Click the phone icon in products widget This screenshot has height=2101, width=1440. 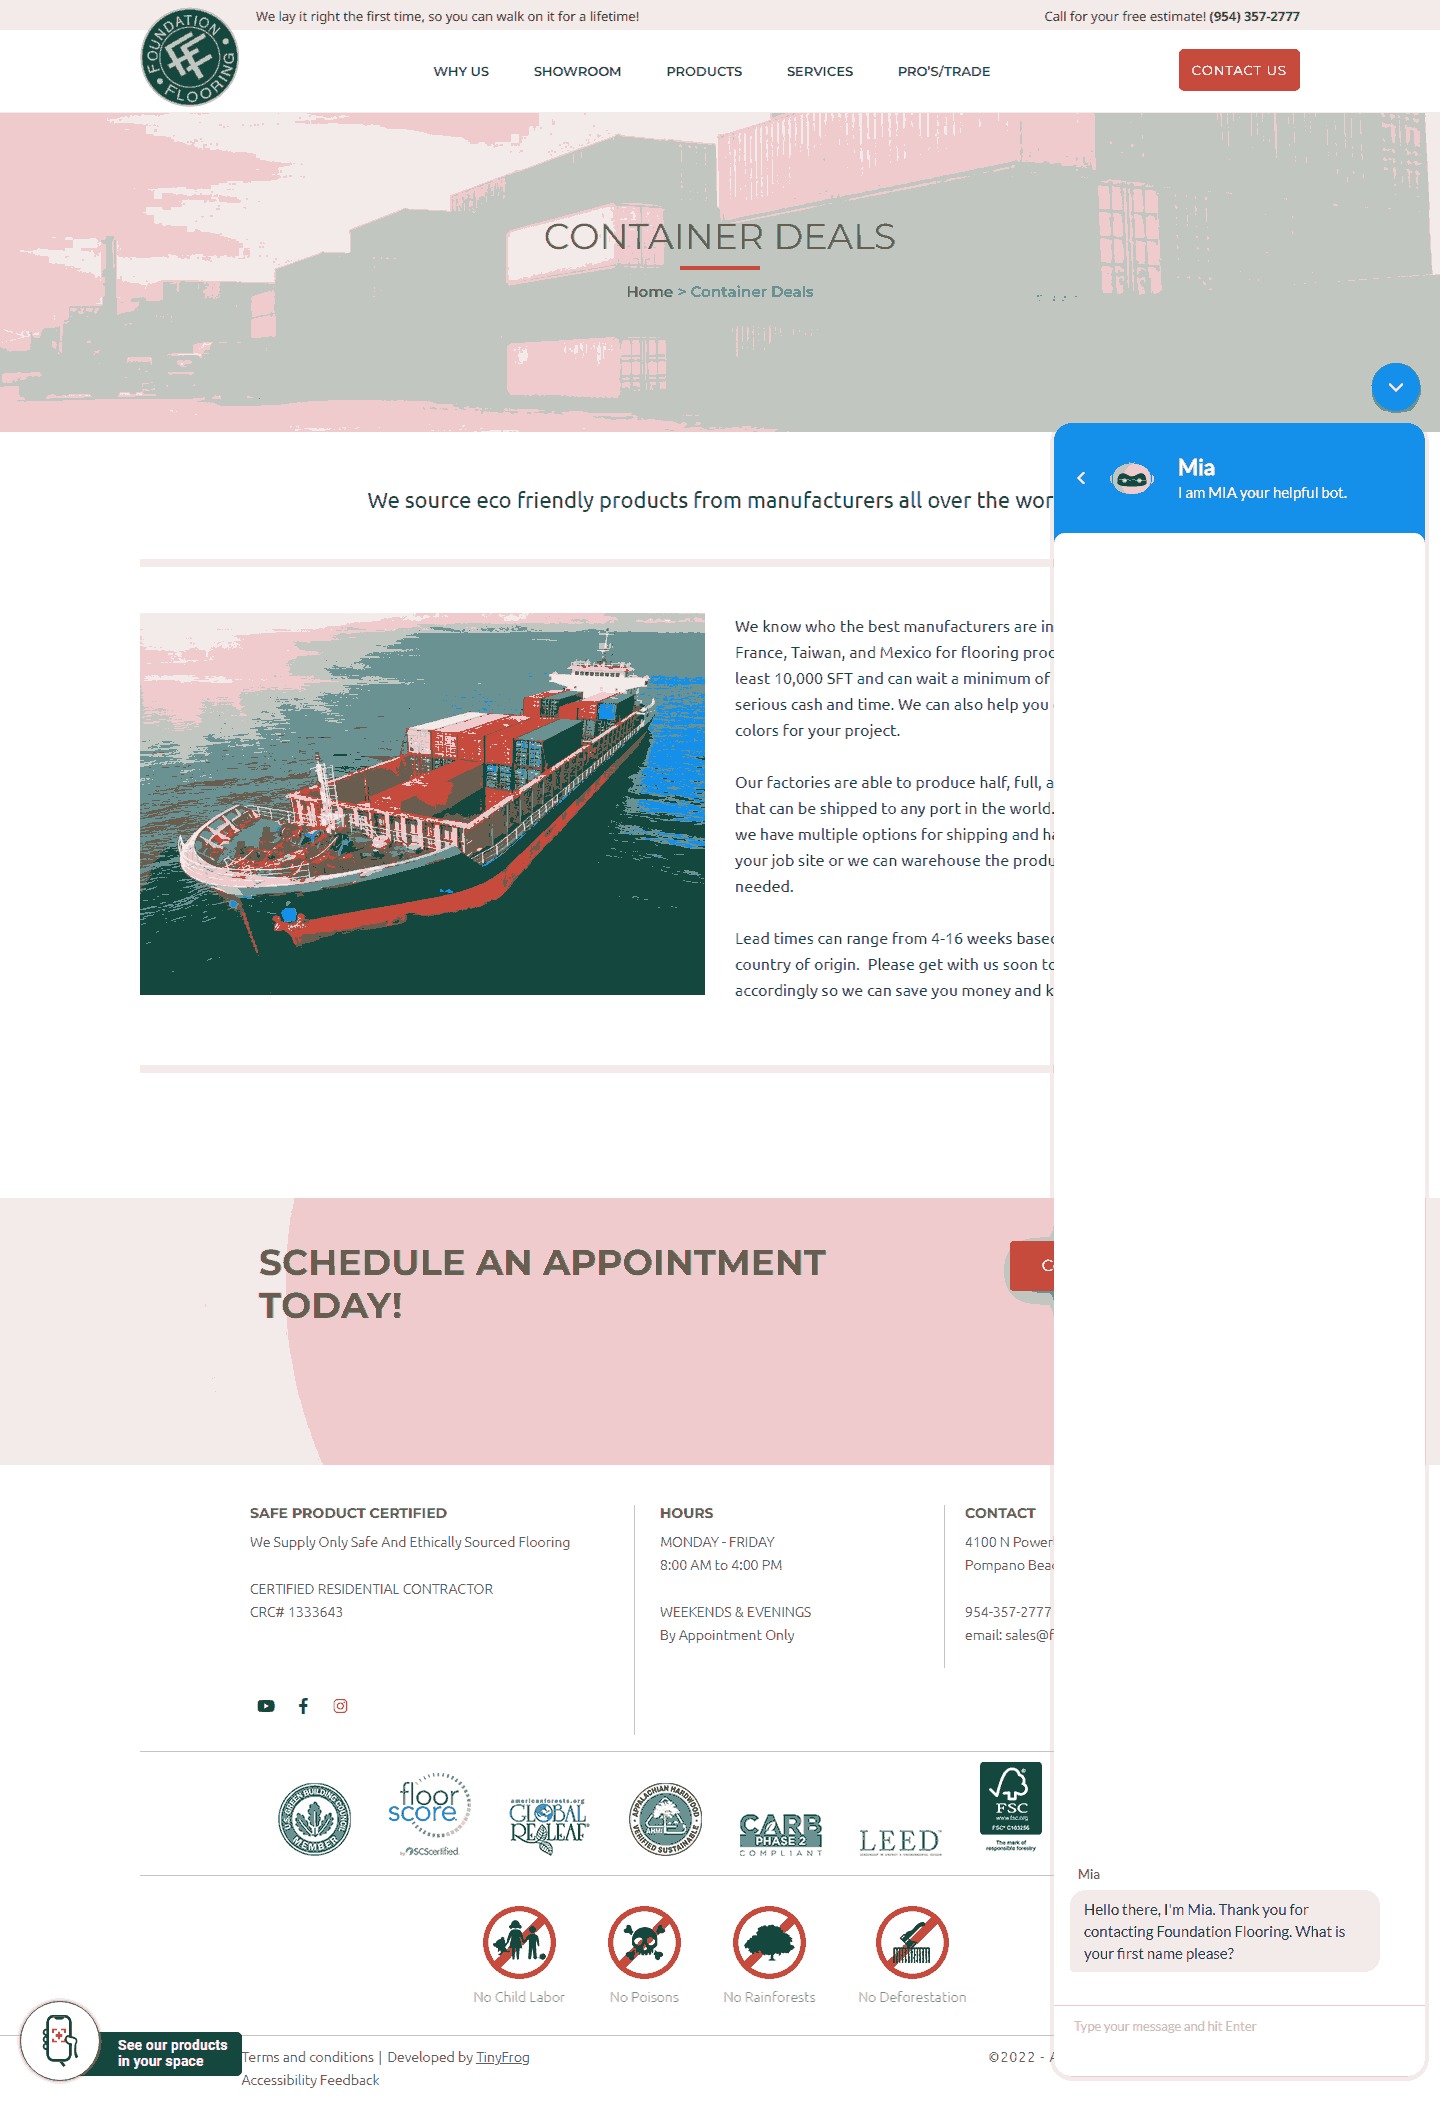[60, 2040]
